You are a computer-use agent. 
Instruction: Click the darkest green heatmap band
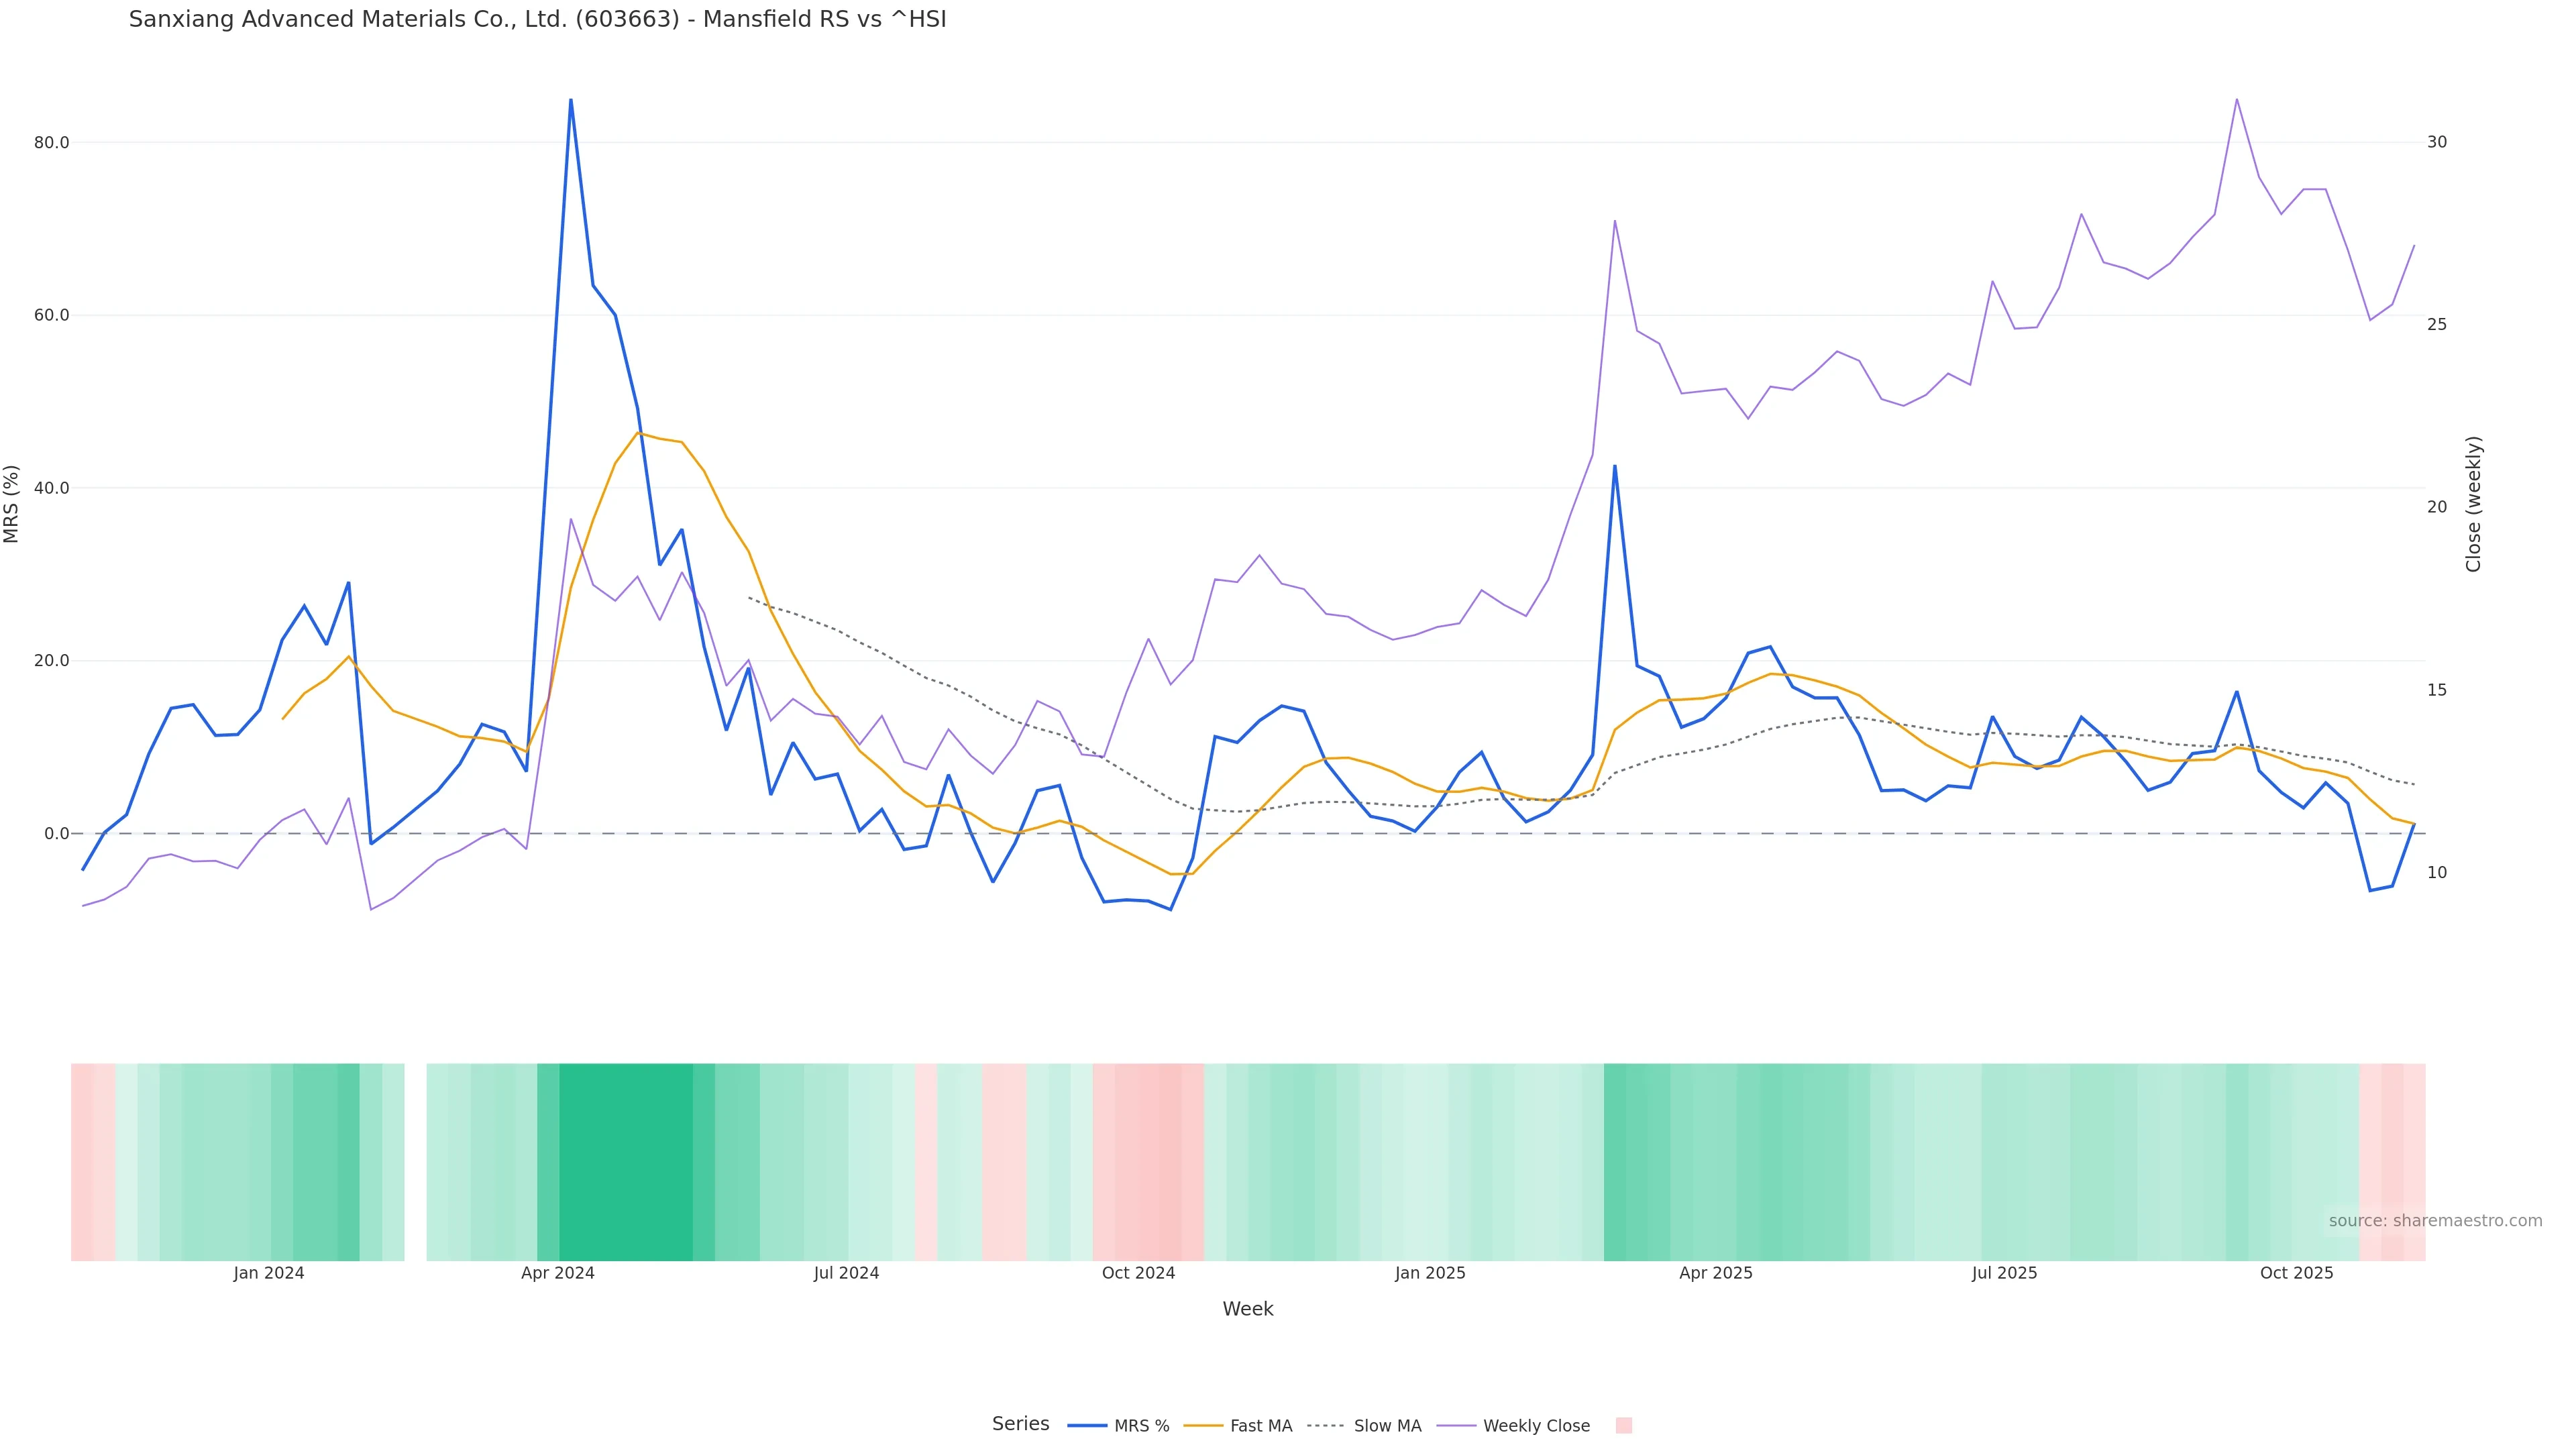[625, 1161]
